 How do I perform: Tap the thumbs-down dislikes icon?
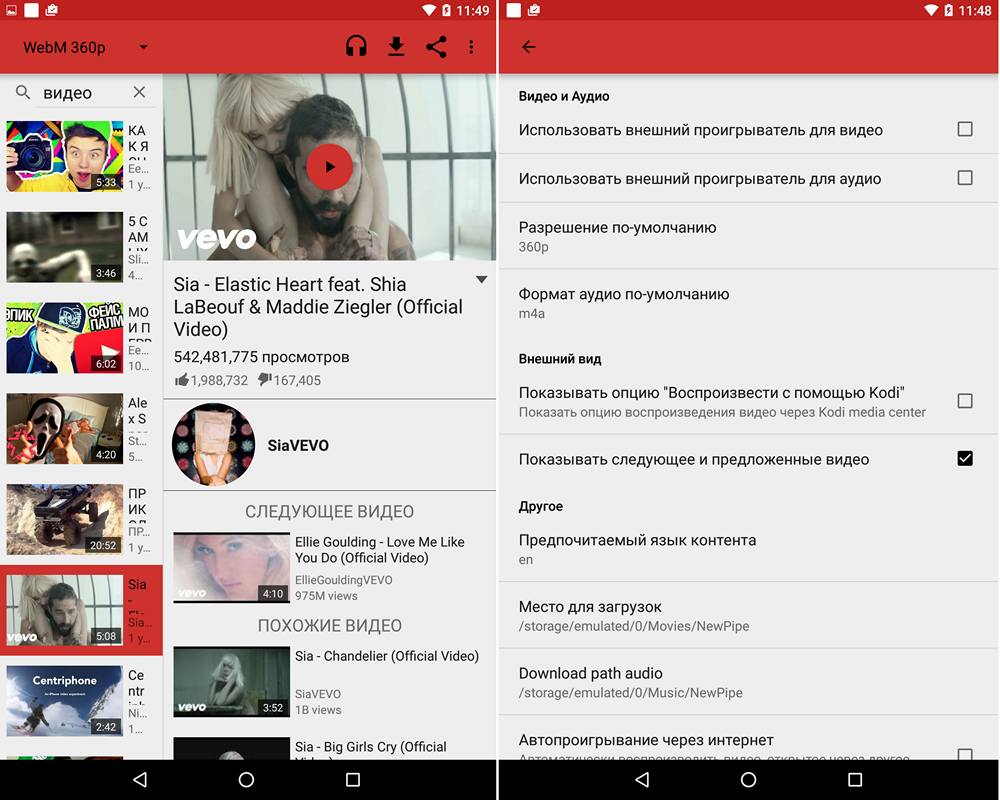(x=265, y=380)
